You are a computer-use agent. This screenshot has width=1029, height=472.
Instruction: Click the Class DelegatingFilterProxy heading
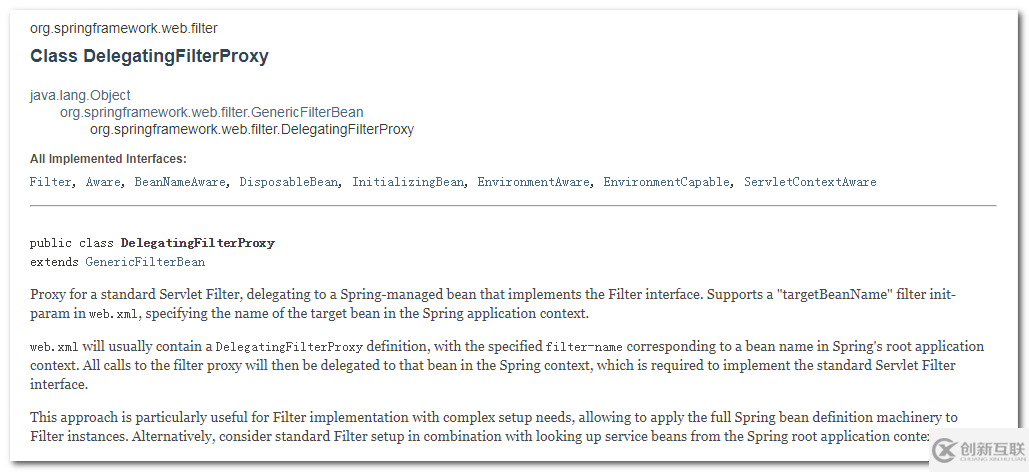point(149,56)
